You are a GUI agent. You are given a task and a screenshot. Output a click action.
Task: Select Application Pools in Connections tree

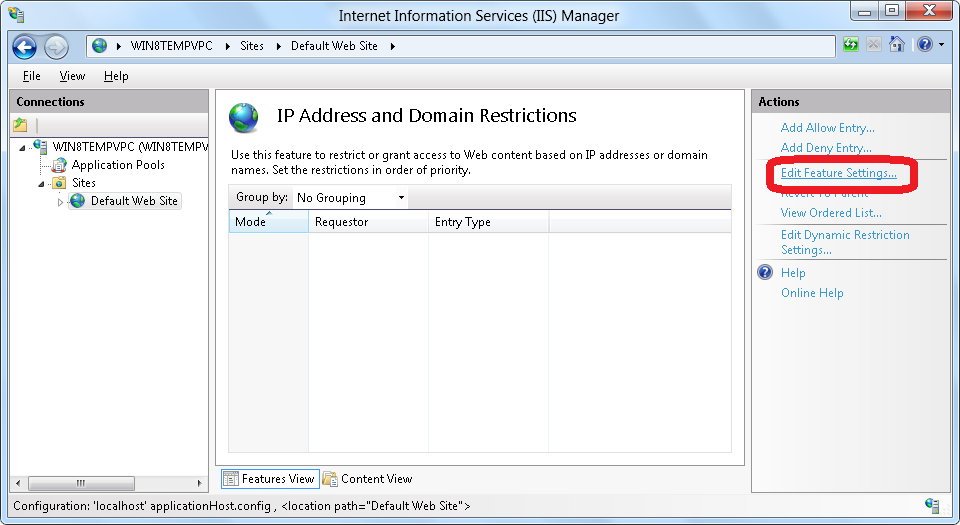pos(117,165)
